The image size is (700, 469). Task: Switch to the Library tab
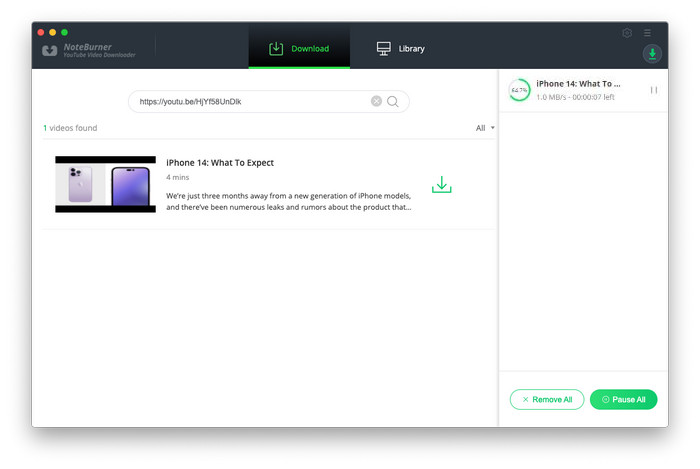coord(400,48)
